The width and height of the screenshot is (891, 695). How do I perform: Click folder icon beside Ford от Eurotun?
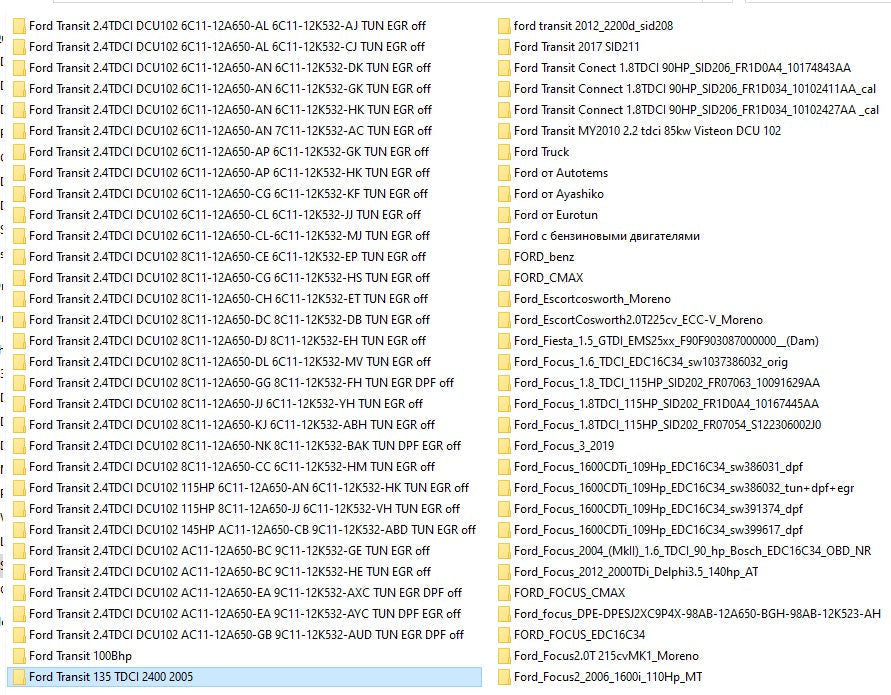coord(503,215)
